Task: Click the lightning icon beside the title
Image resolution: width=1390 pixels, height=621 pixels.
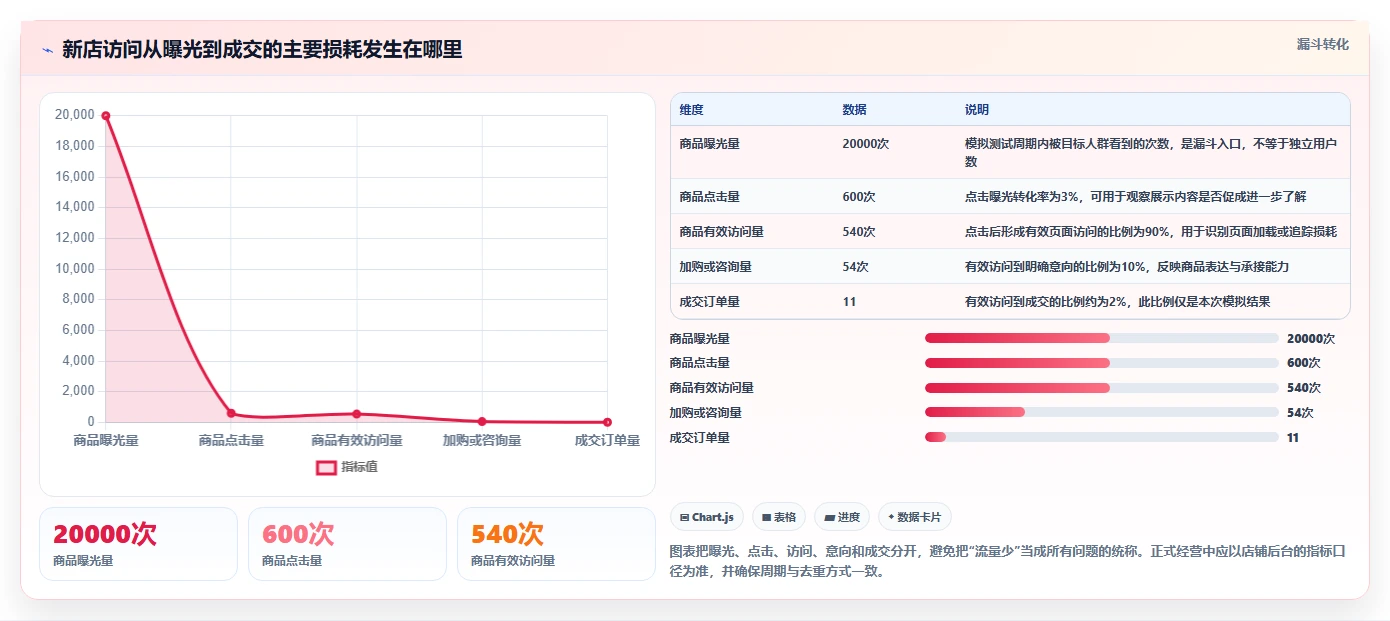Action: click(48, 51)
